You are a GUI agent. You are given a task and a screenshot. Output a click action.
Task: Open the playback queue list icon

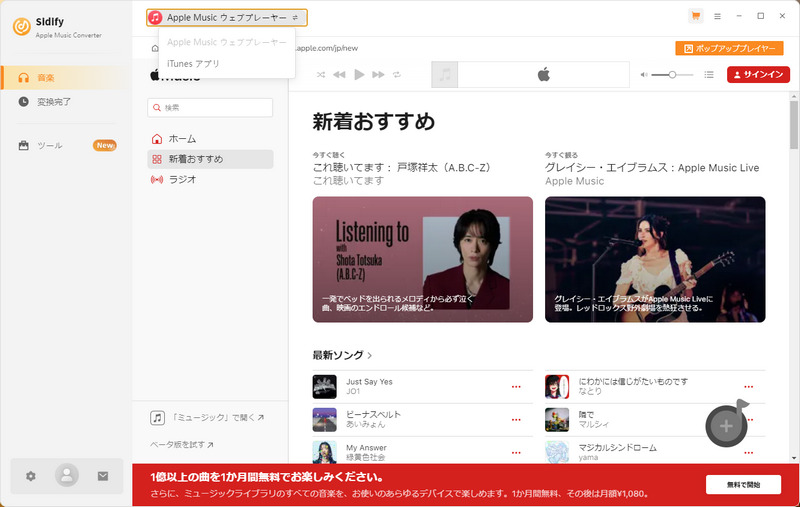pyautogui.click(x=709, y=74)
